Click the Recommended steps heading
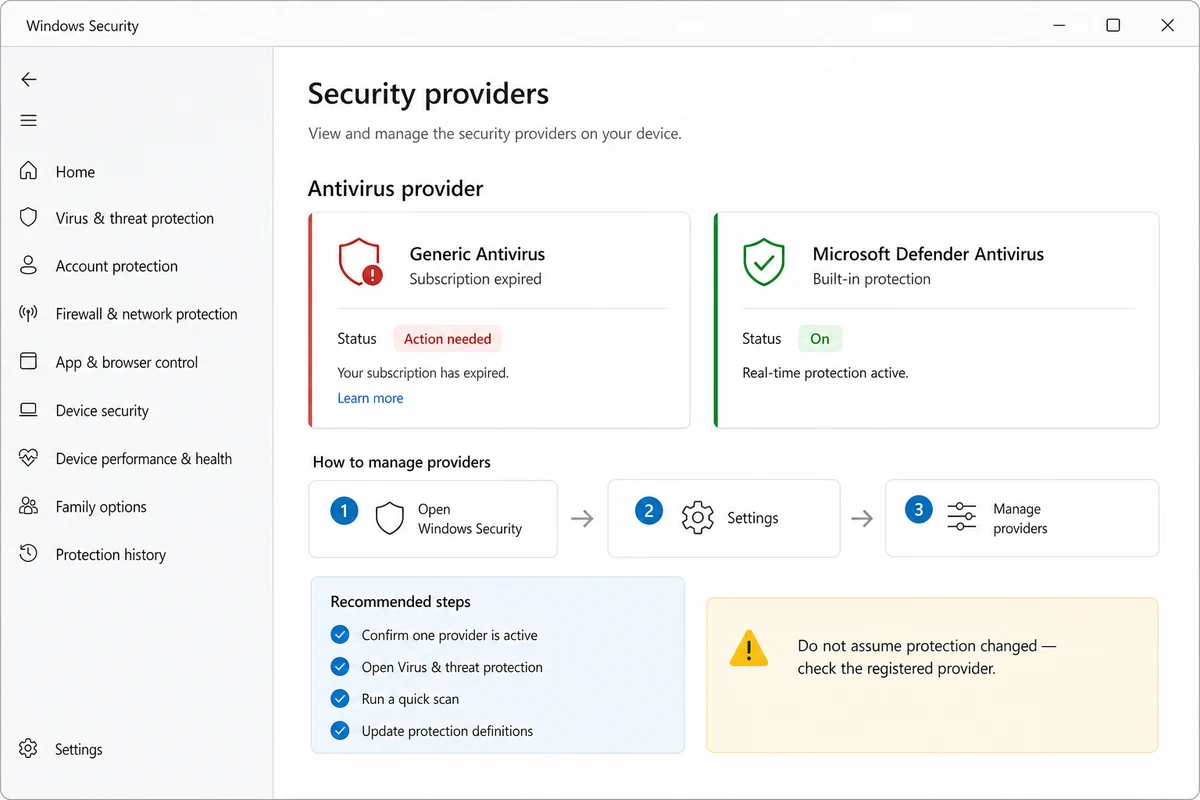This screenshot has width=1200, height=800. tap(400, 602)
